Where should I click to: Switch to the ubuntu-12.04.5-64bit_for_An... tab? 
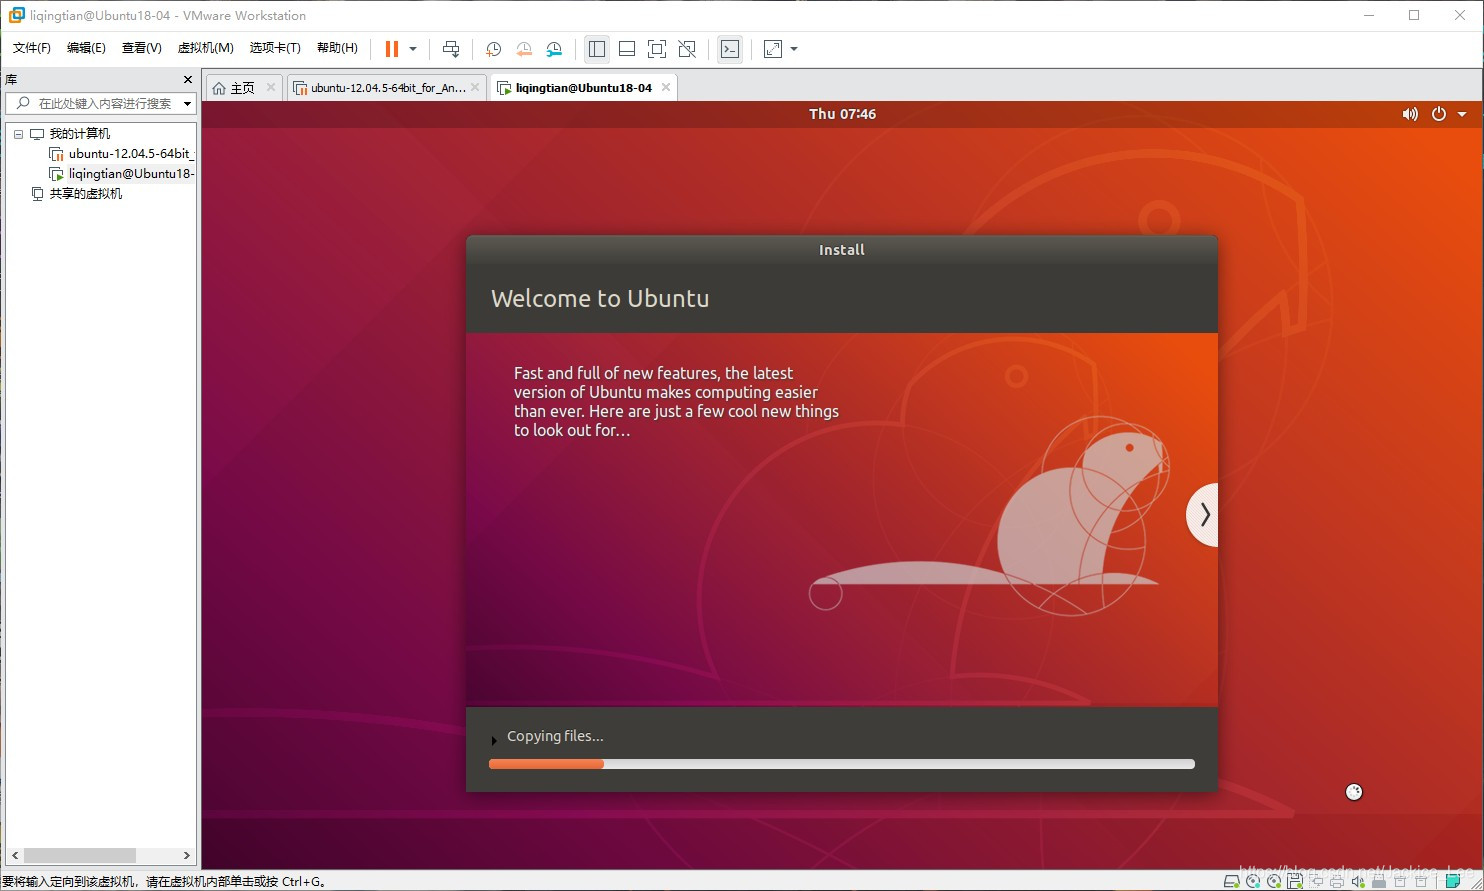387,88
